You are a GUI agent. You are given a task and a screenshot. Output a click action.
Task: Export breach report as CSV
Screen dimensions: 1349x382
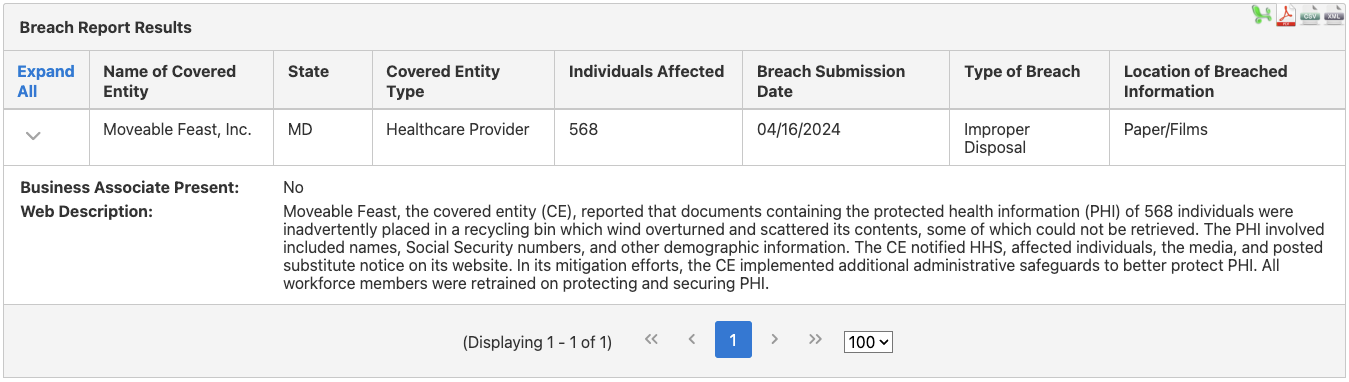[x=1310, y=15]
